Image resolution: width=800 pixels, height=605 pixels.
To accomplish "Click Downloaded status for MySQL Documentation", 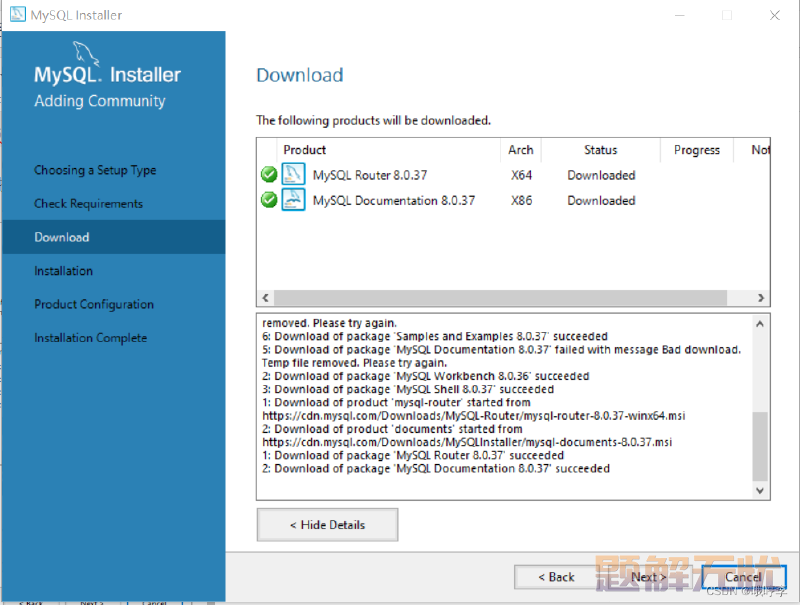I will (601, 200).
